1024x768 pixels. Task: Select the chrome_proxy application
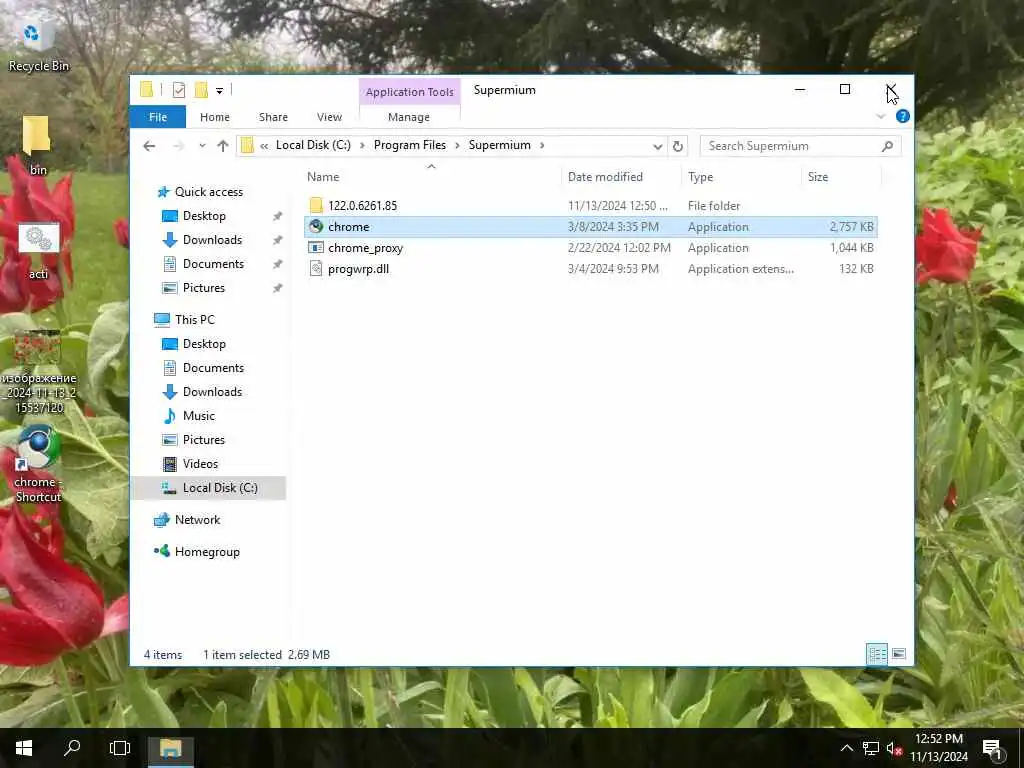(x=590, y=248)
